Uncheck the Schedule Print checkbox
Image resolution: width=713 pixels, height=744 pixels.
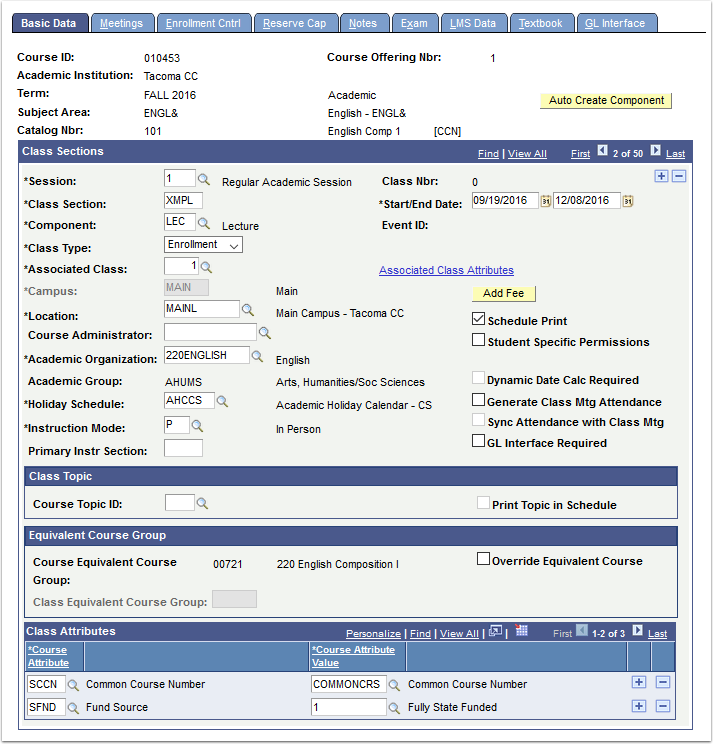tap(479, 319)
